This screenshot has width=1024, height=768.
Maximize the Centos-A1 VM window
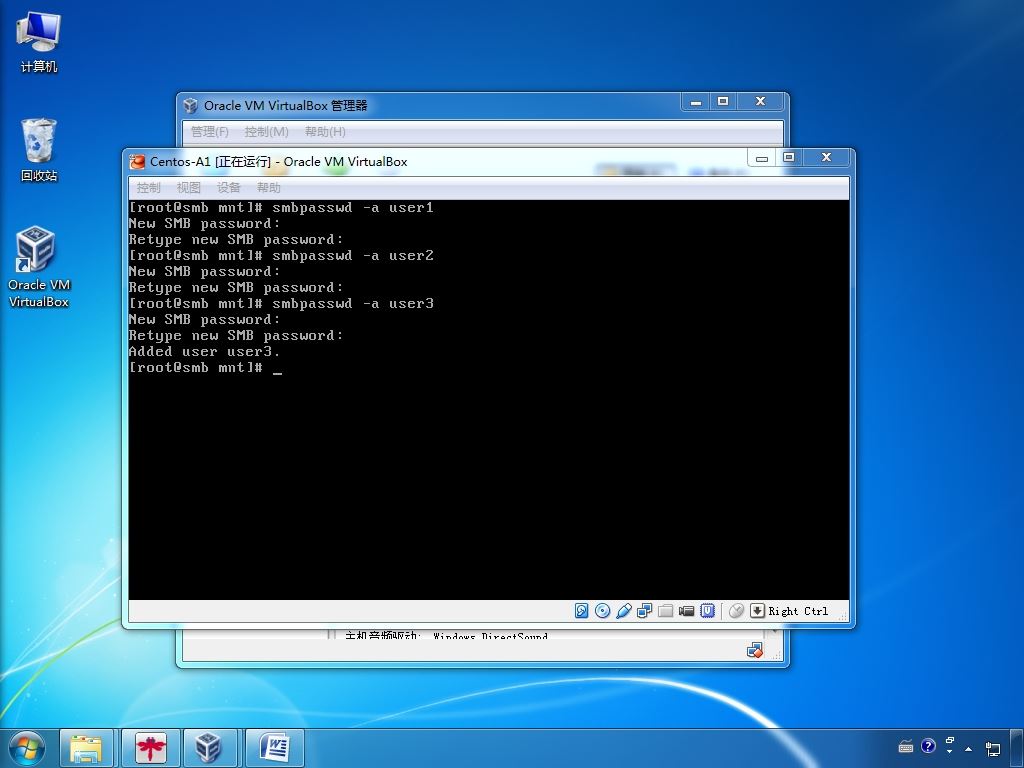(x=789, y=157)
